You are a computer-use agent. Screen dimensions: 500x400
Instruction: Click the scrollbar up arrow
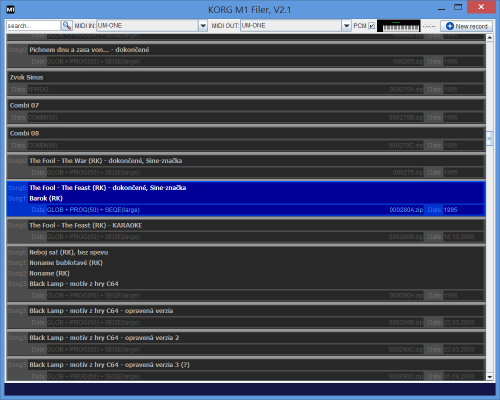(x=489, y=38)
